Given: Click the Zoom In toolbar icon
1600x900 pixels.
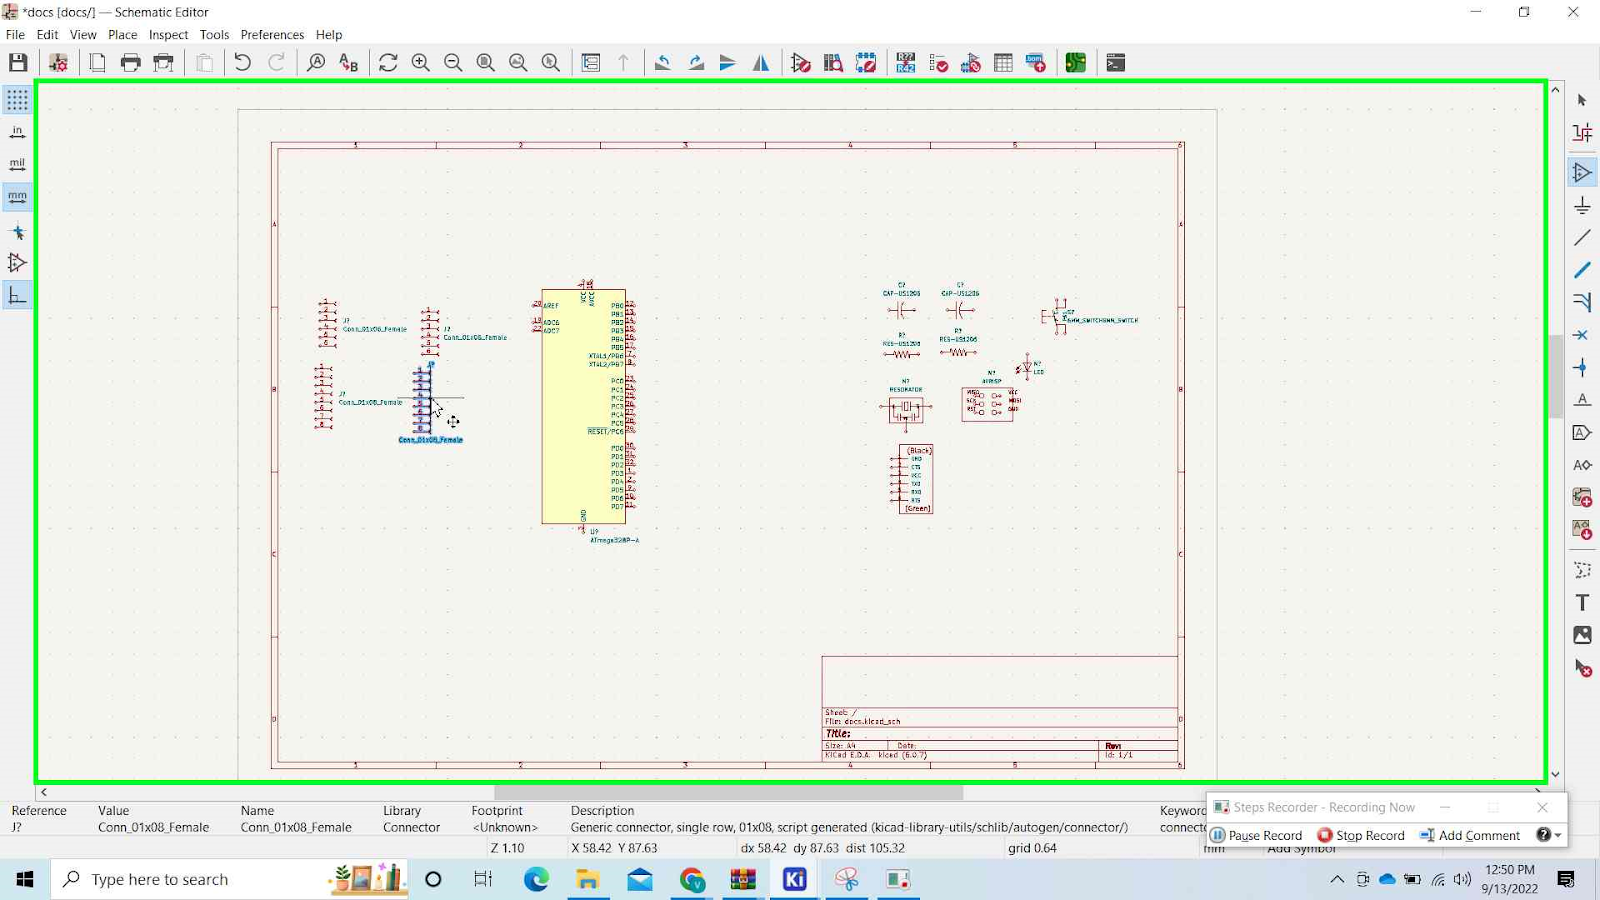Looking at the screenshot, I should [421, 63].
